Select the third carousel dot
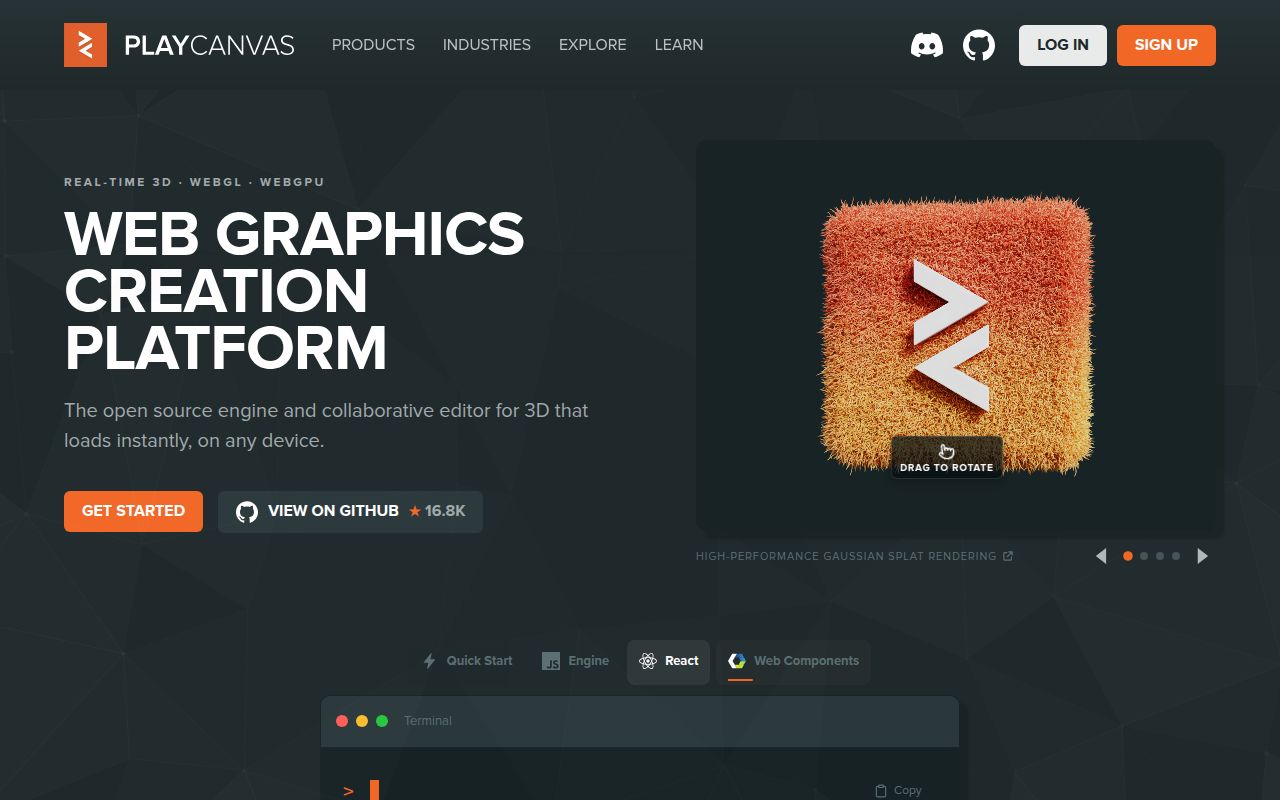1280x800 pixels. coord(1160,556)
